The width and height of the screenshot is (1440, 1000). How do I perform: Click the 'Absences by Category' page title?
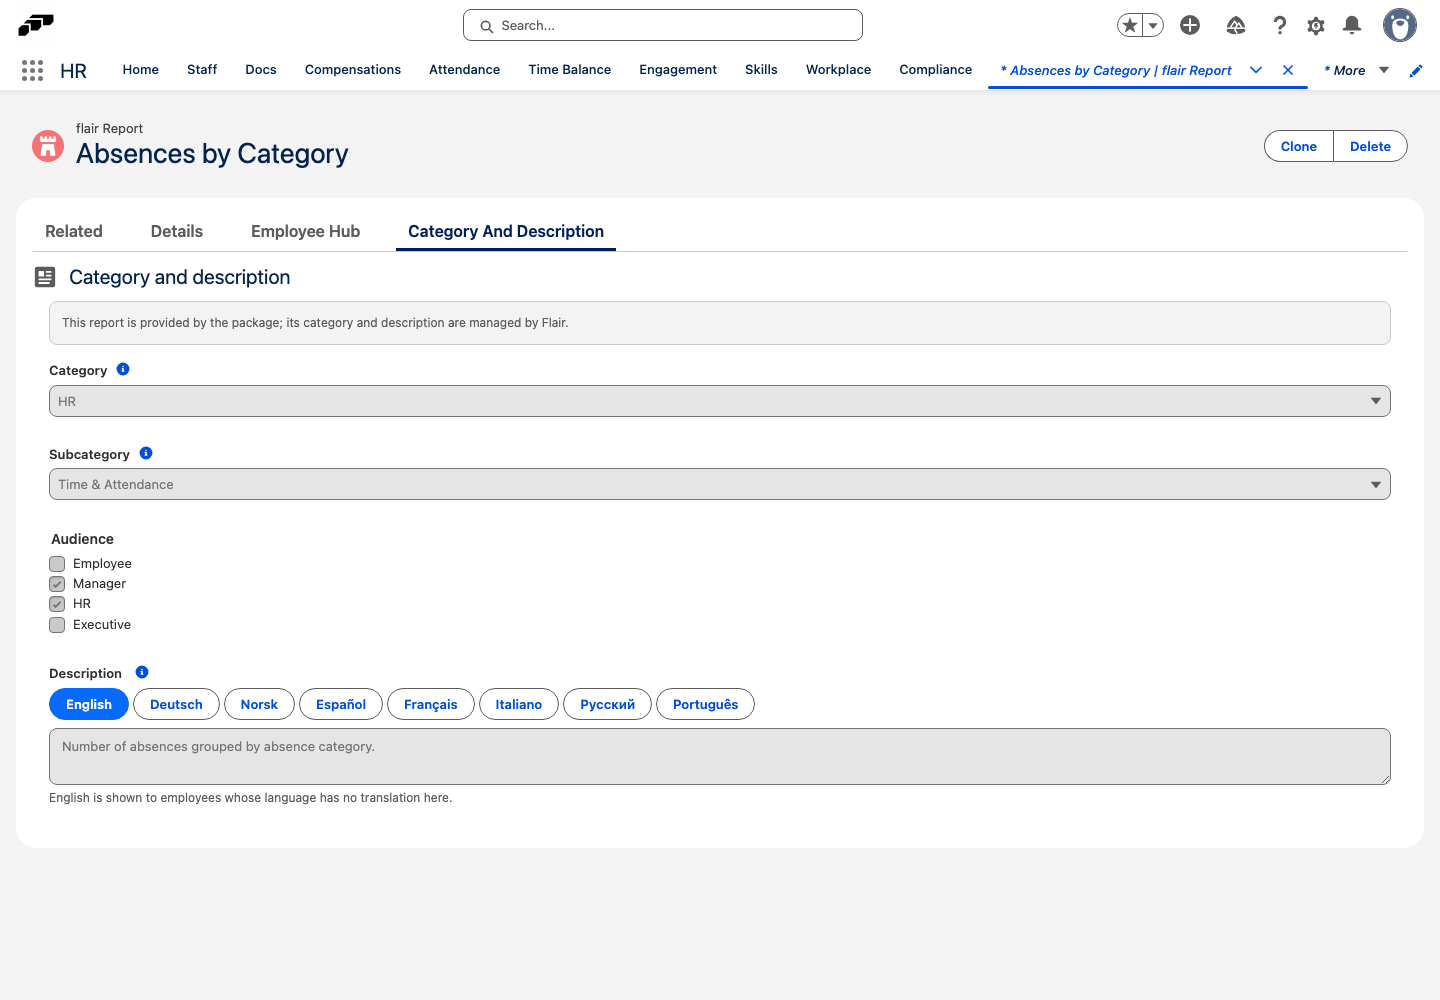point(212,154)
